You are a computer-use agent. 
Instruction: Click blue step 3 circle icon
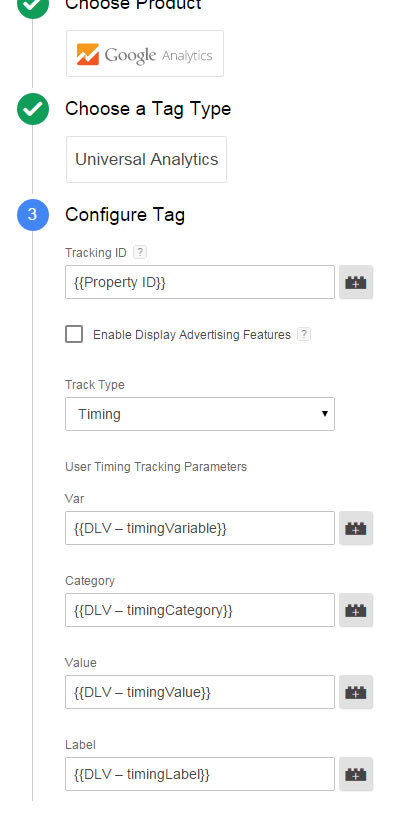click(33, 215)
